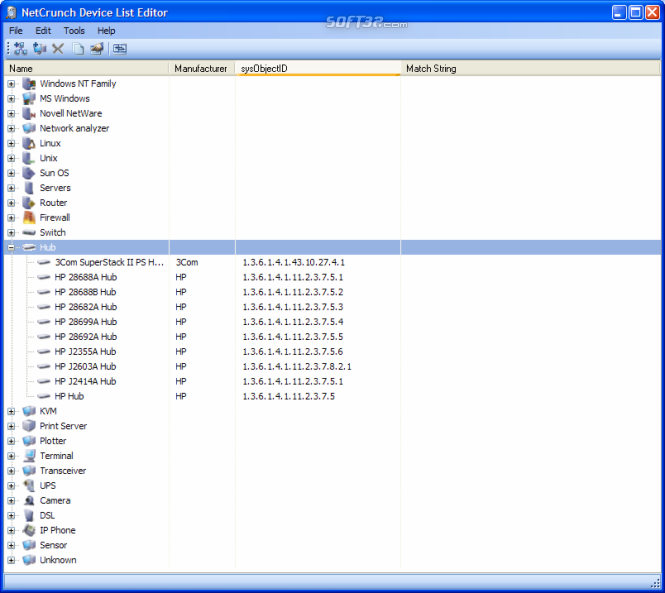Expand the Unknown tree node

11,560
